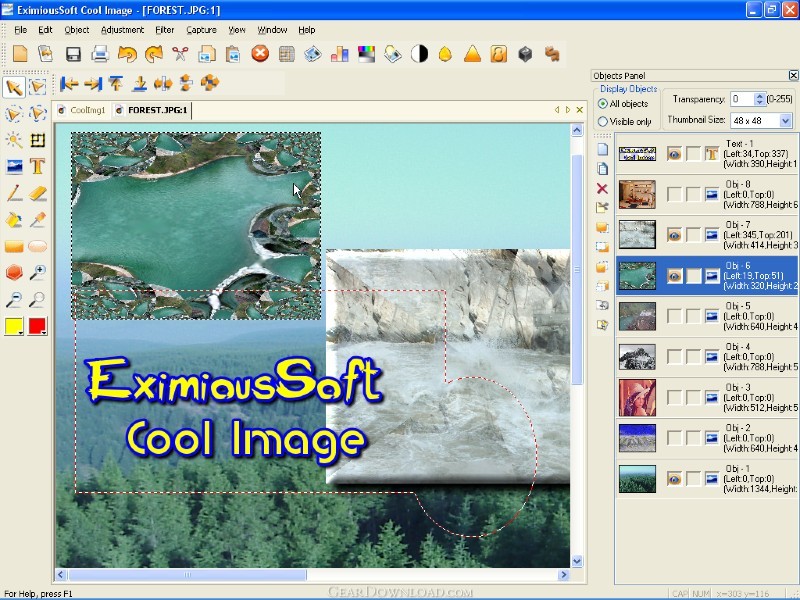Activate the Zoom In magnifier tool
The height and width of the screenshot is (600, 800).
pyautogui.click(x=37, y=273)
